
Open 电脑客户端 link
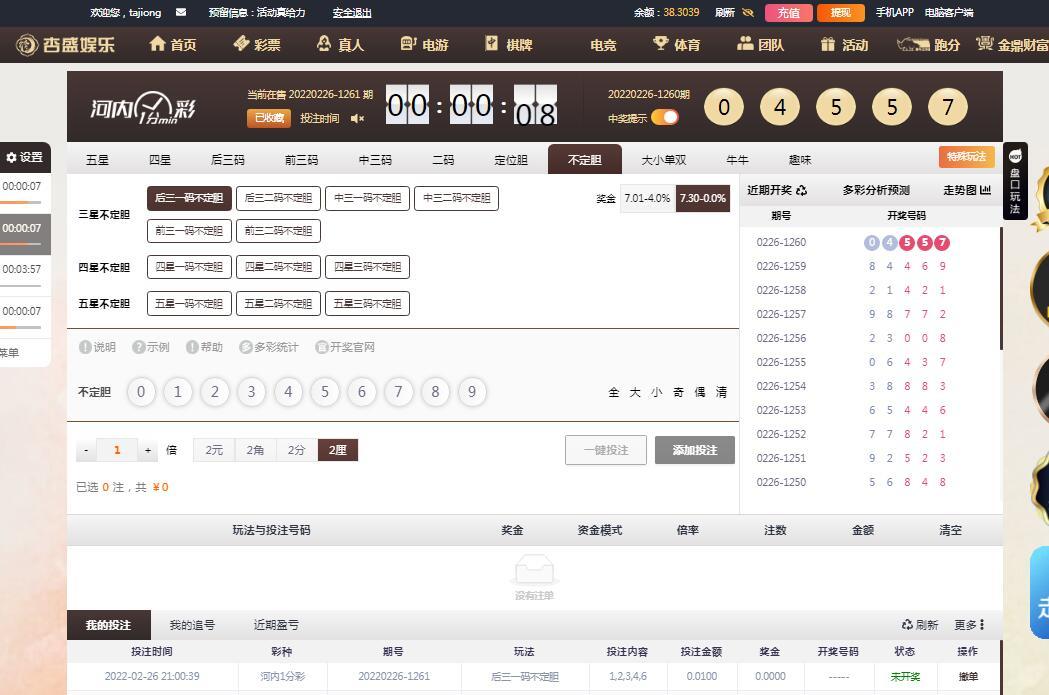pos(949,12)
